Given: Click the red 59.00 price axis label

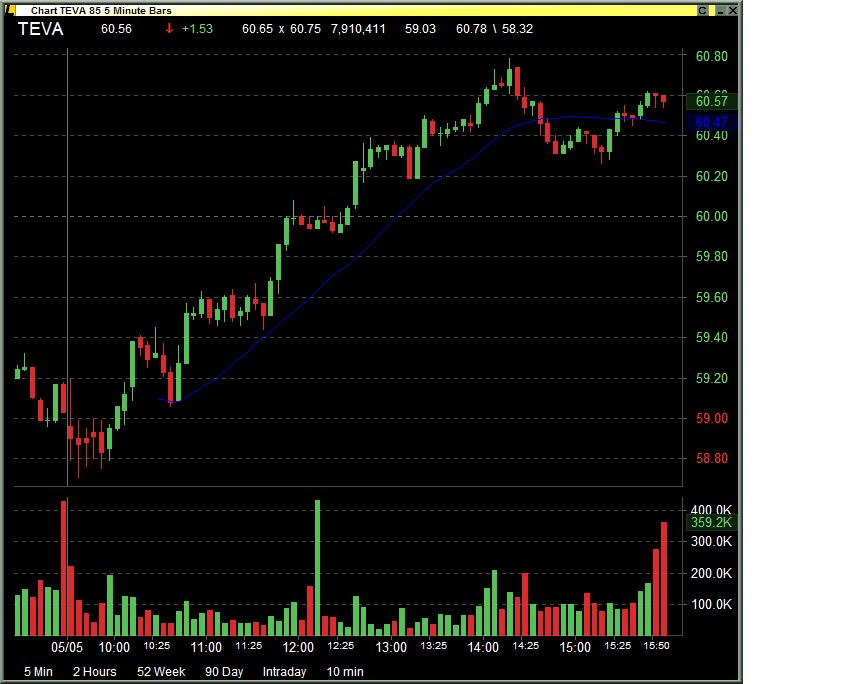Looking at the screenshot, I should pyautogui.click(x=712, y=418).
